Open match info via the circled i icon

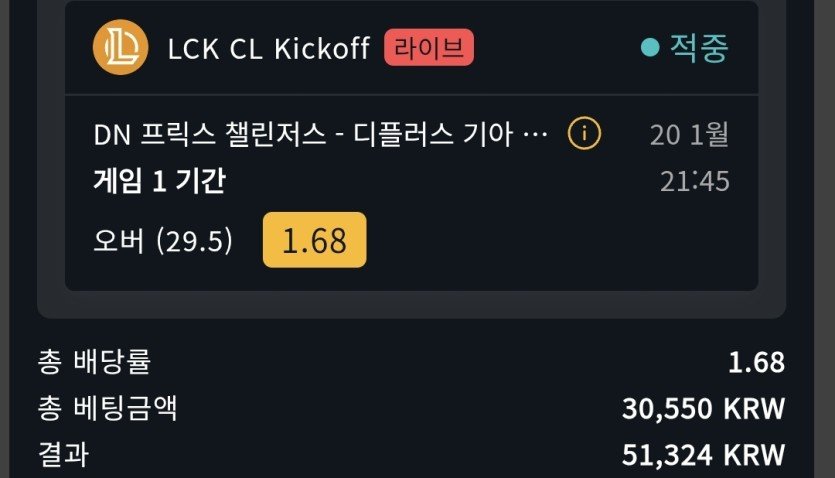coord(584,133)
